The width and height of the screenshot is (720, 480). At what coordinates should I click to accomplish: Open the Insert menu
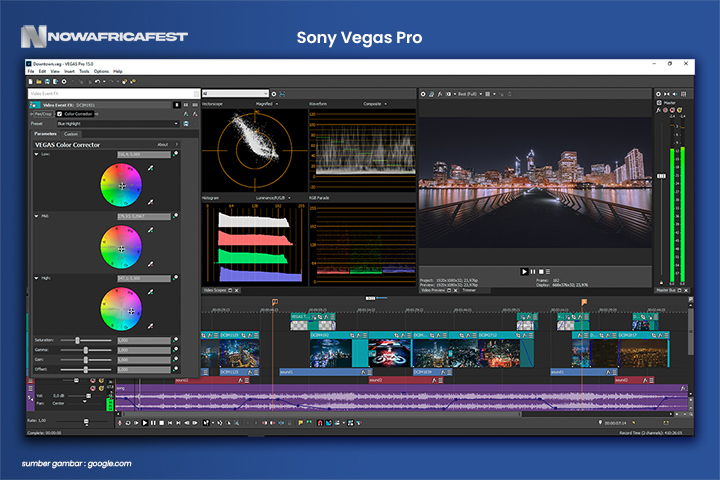[x=69, y=71]
